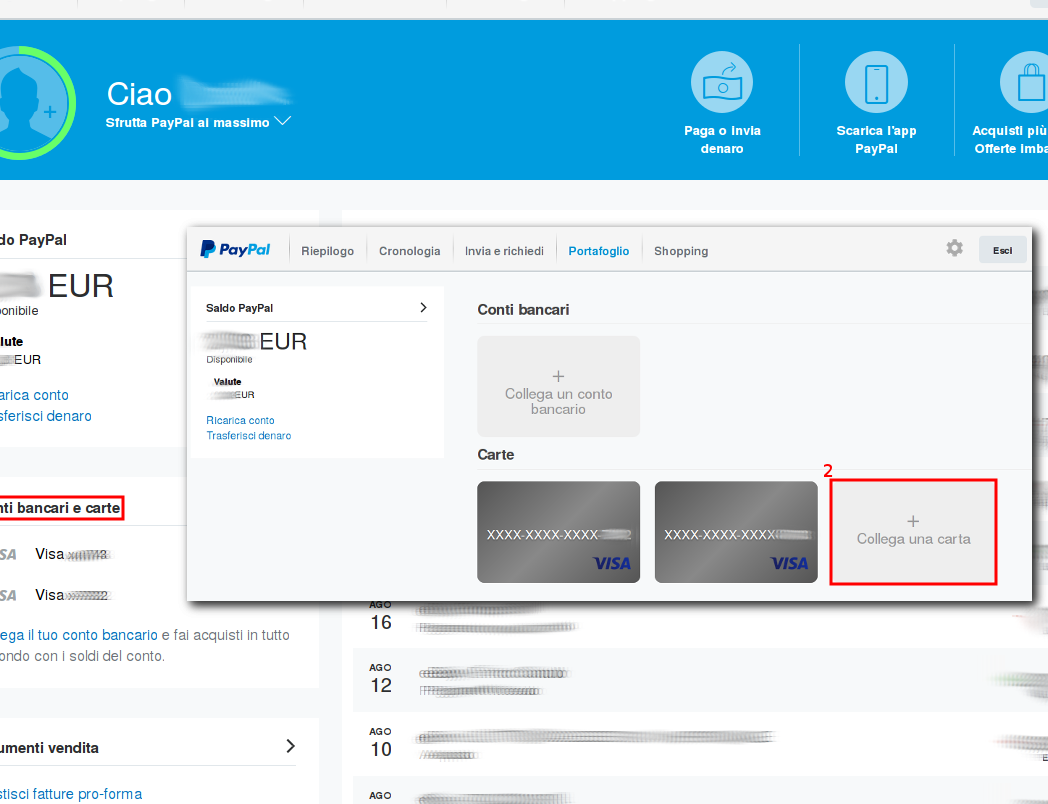Click Trasferisci denaro link on background page

(45, 416)
